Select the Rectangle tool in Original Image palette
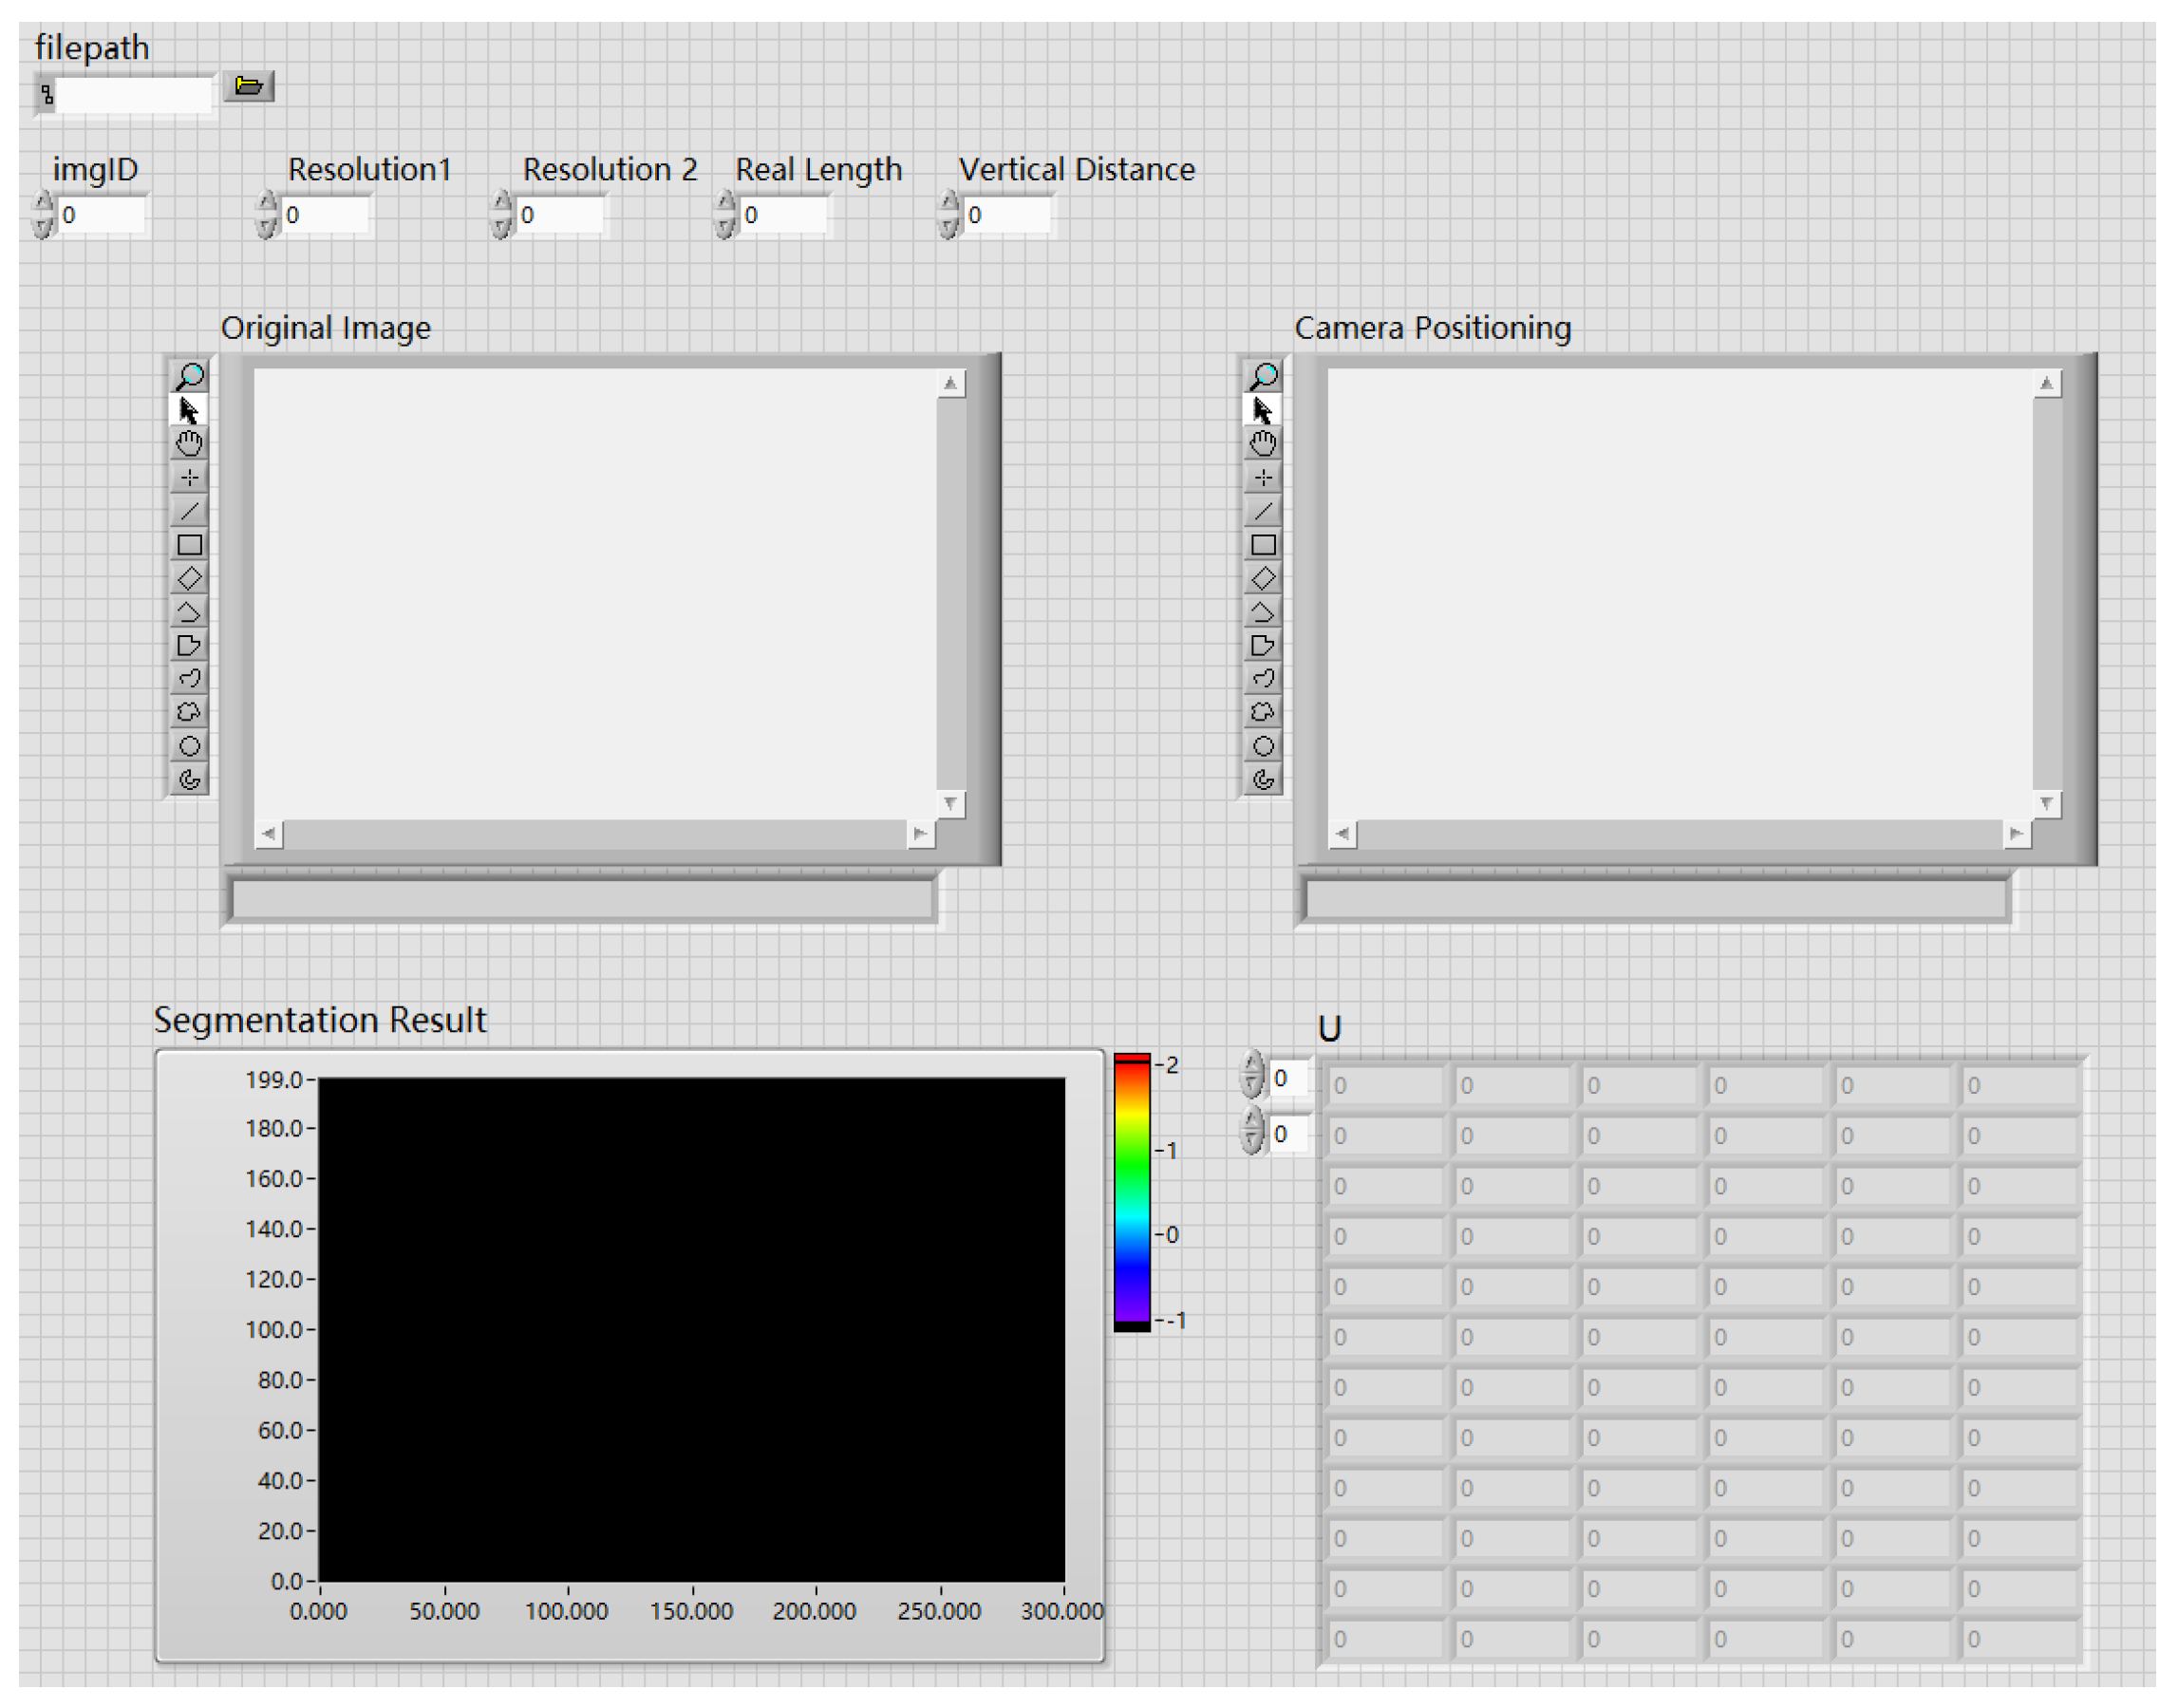 [x=189, y=545]
